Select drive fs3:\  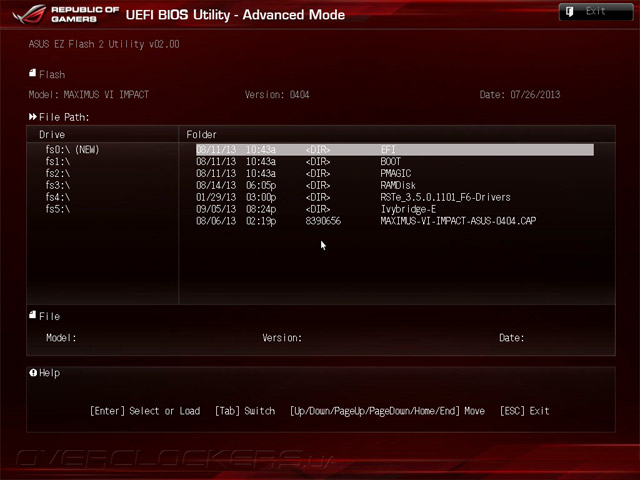pos(58,185)
